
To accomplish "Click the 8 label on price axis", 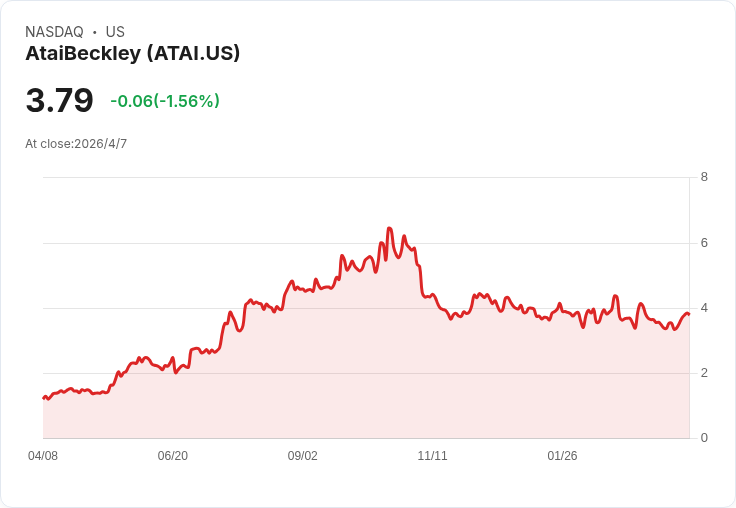I will (x=704, y=177).
